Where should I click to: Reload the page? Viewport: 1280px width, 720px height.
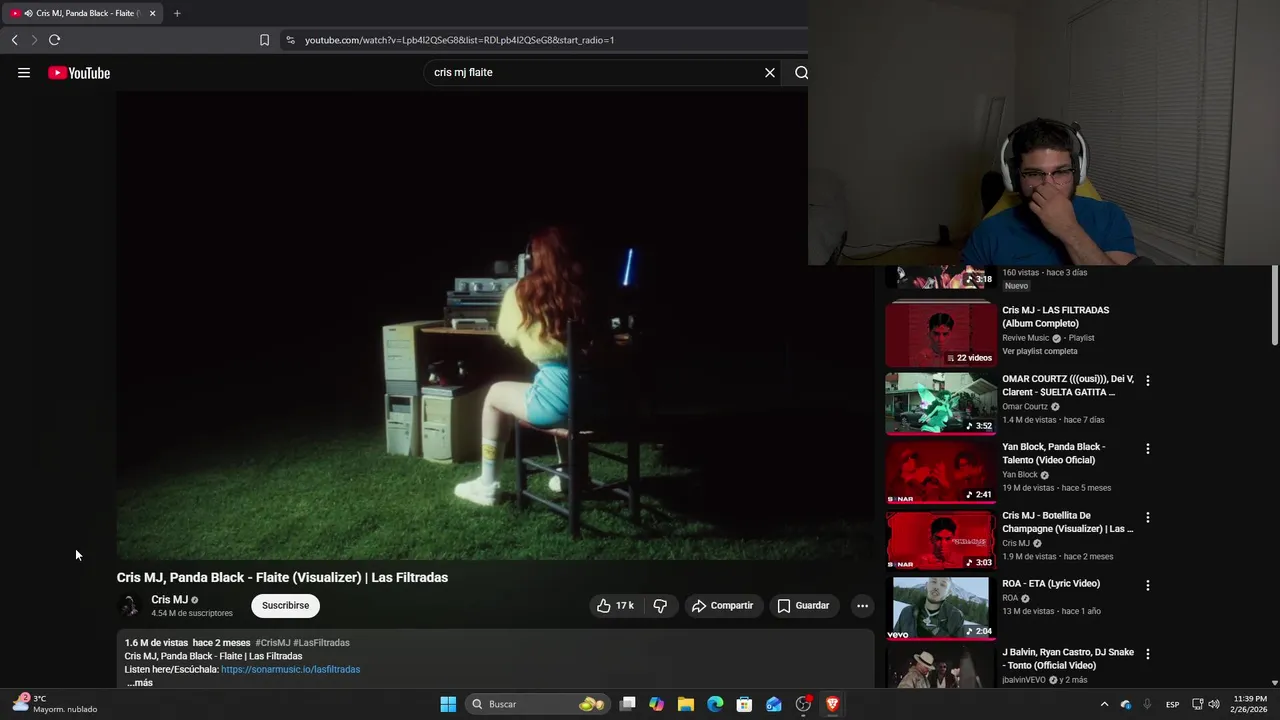(54, 40)
